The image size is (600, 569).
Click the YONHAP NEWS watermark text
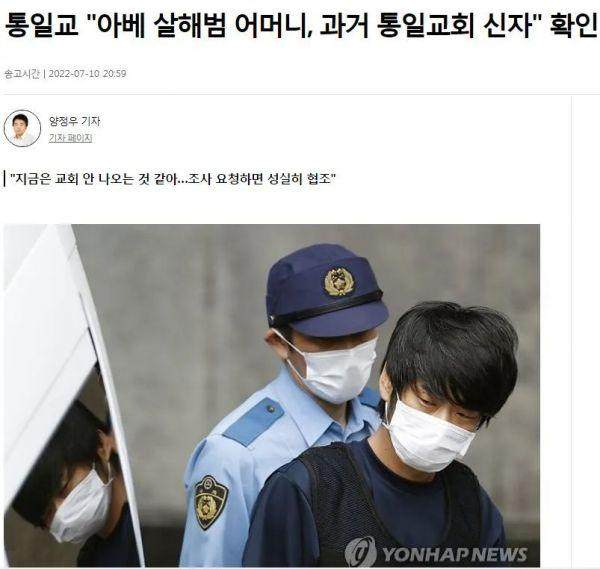[455, 554]
